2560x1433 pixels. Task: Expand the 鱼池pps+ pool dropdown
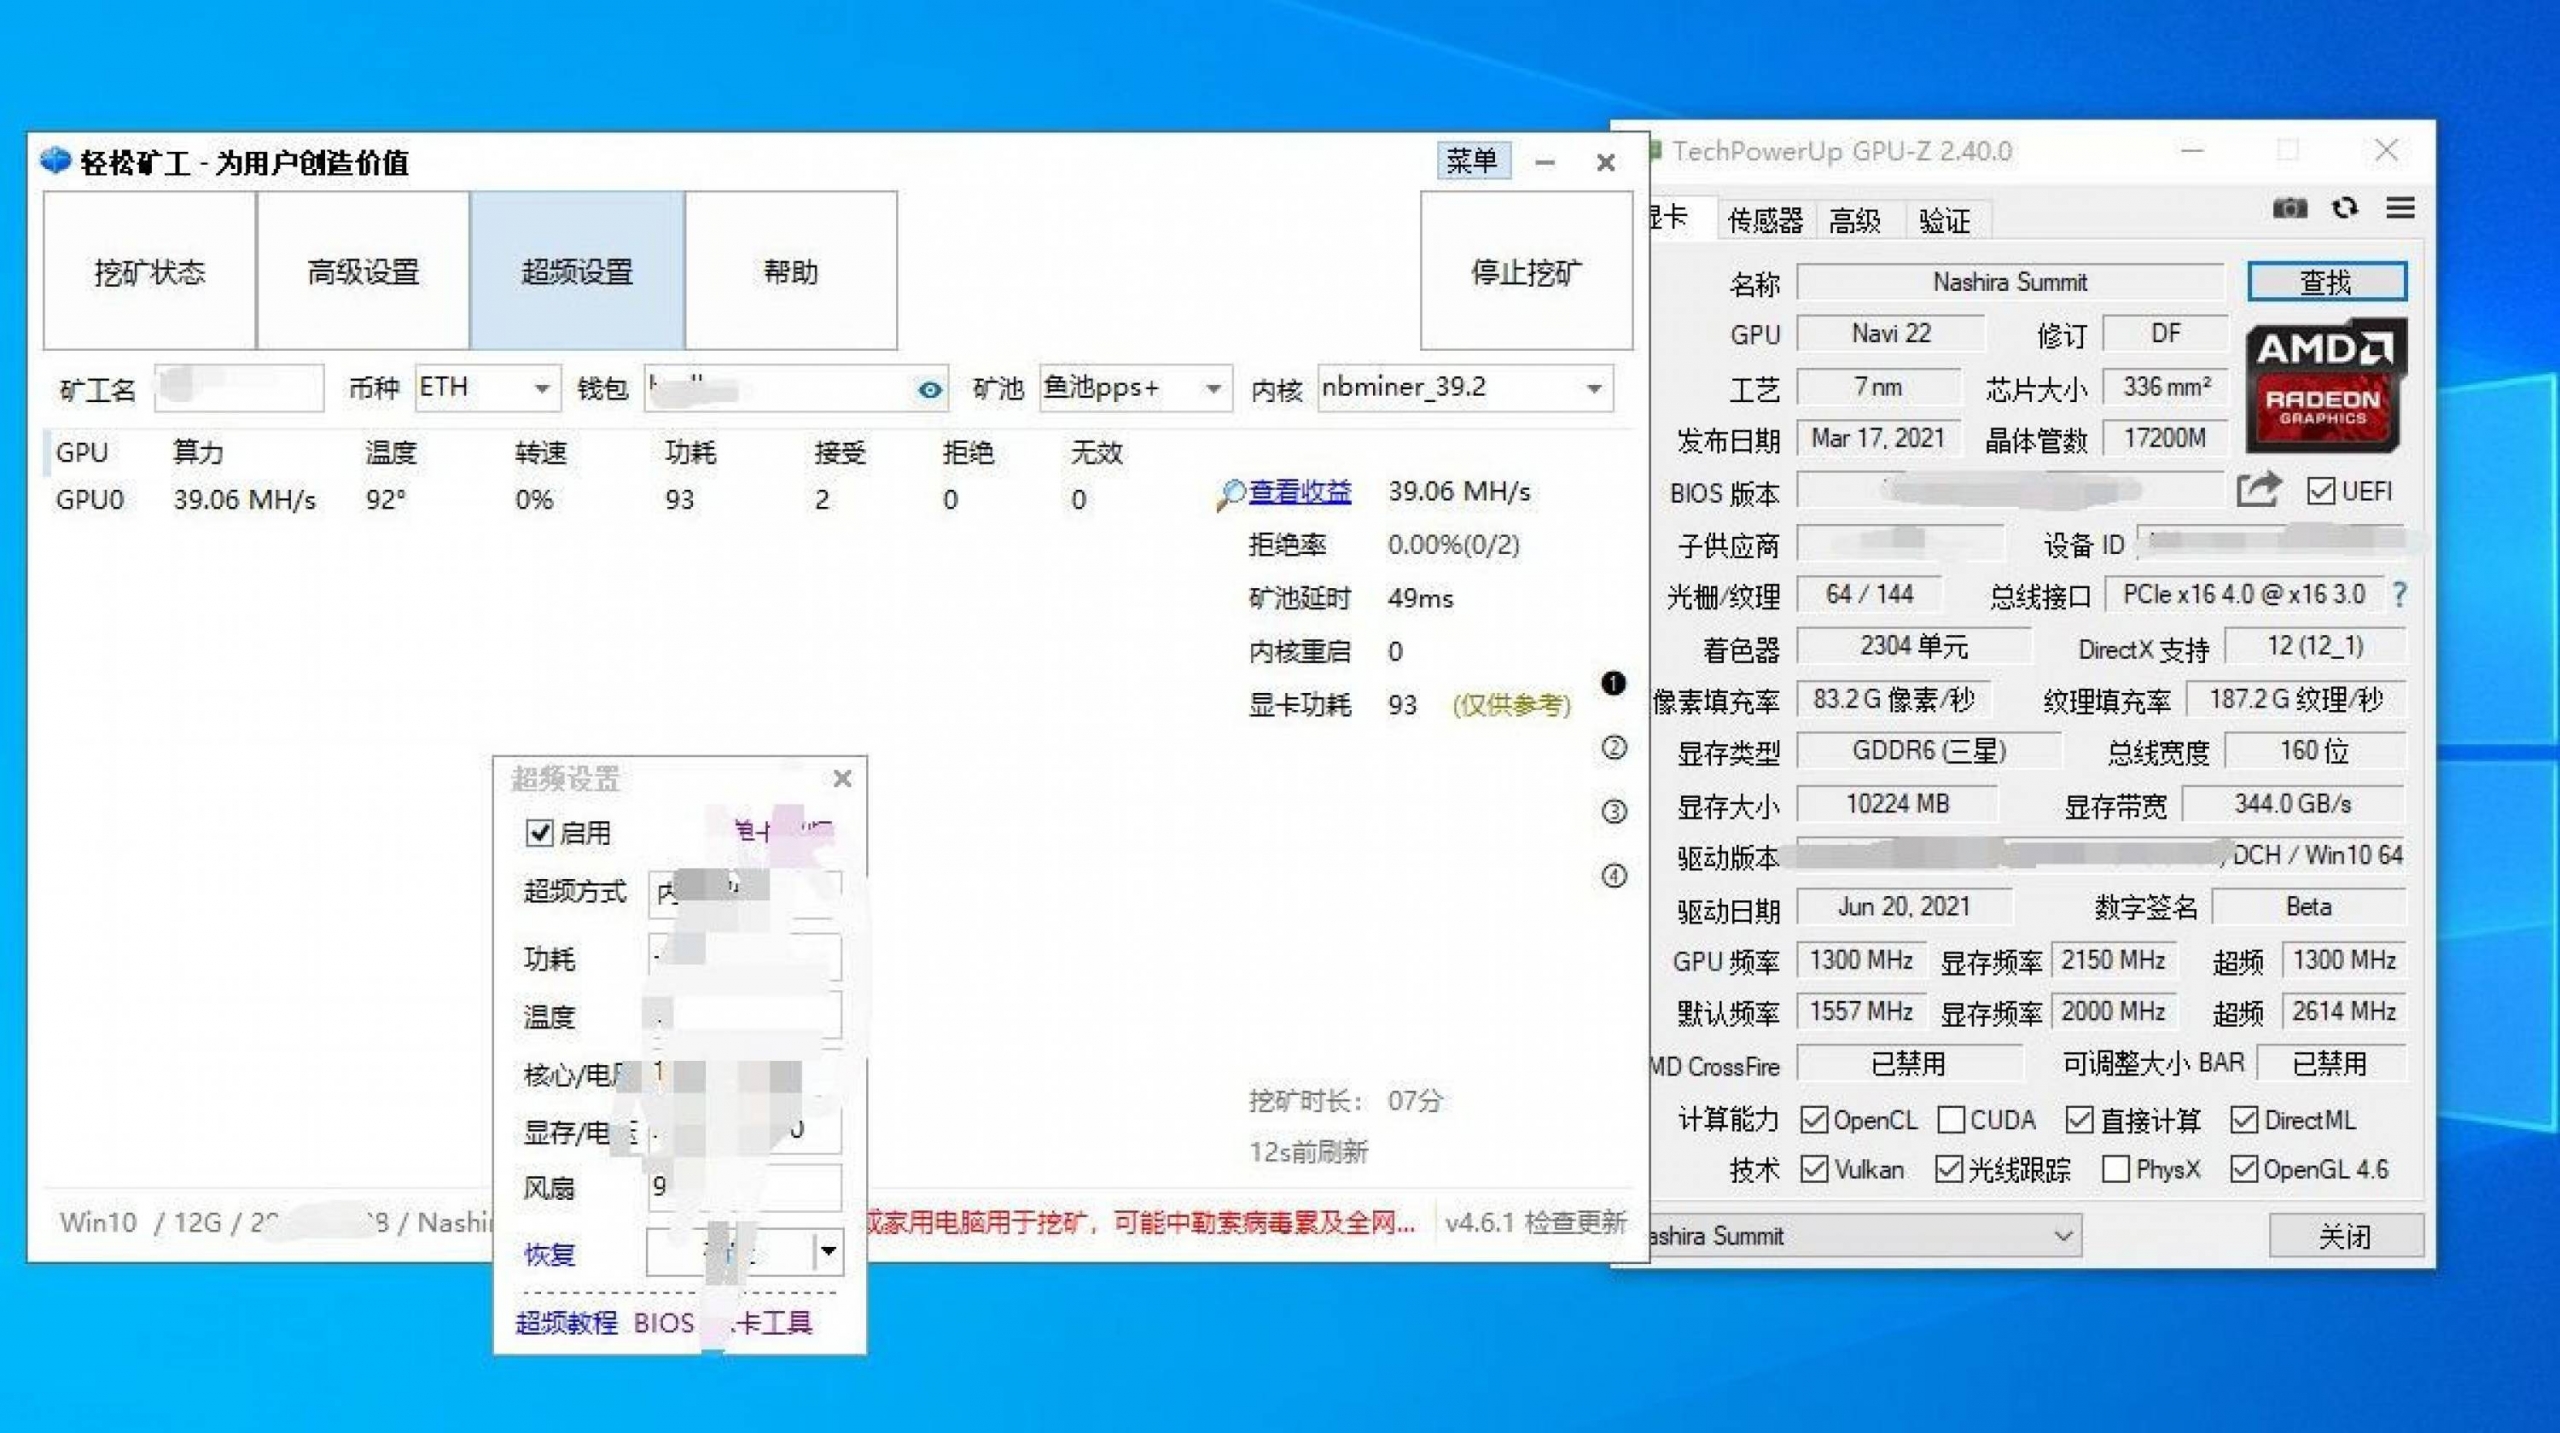[x=1212, y=388]
